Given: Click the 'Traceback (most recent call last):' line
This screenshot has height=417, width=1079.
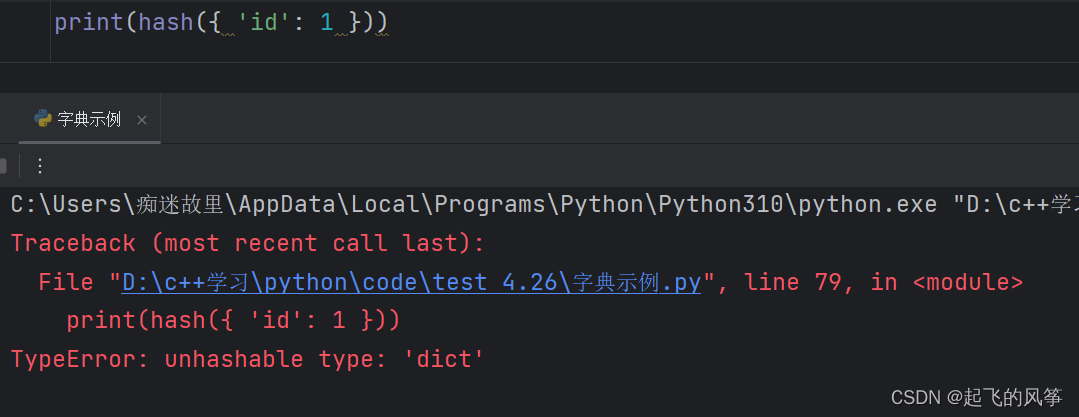Looking at the screenshot, I should pyautogui.click(x=248, y=243).
